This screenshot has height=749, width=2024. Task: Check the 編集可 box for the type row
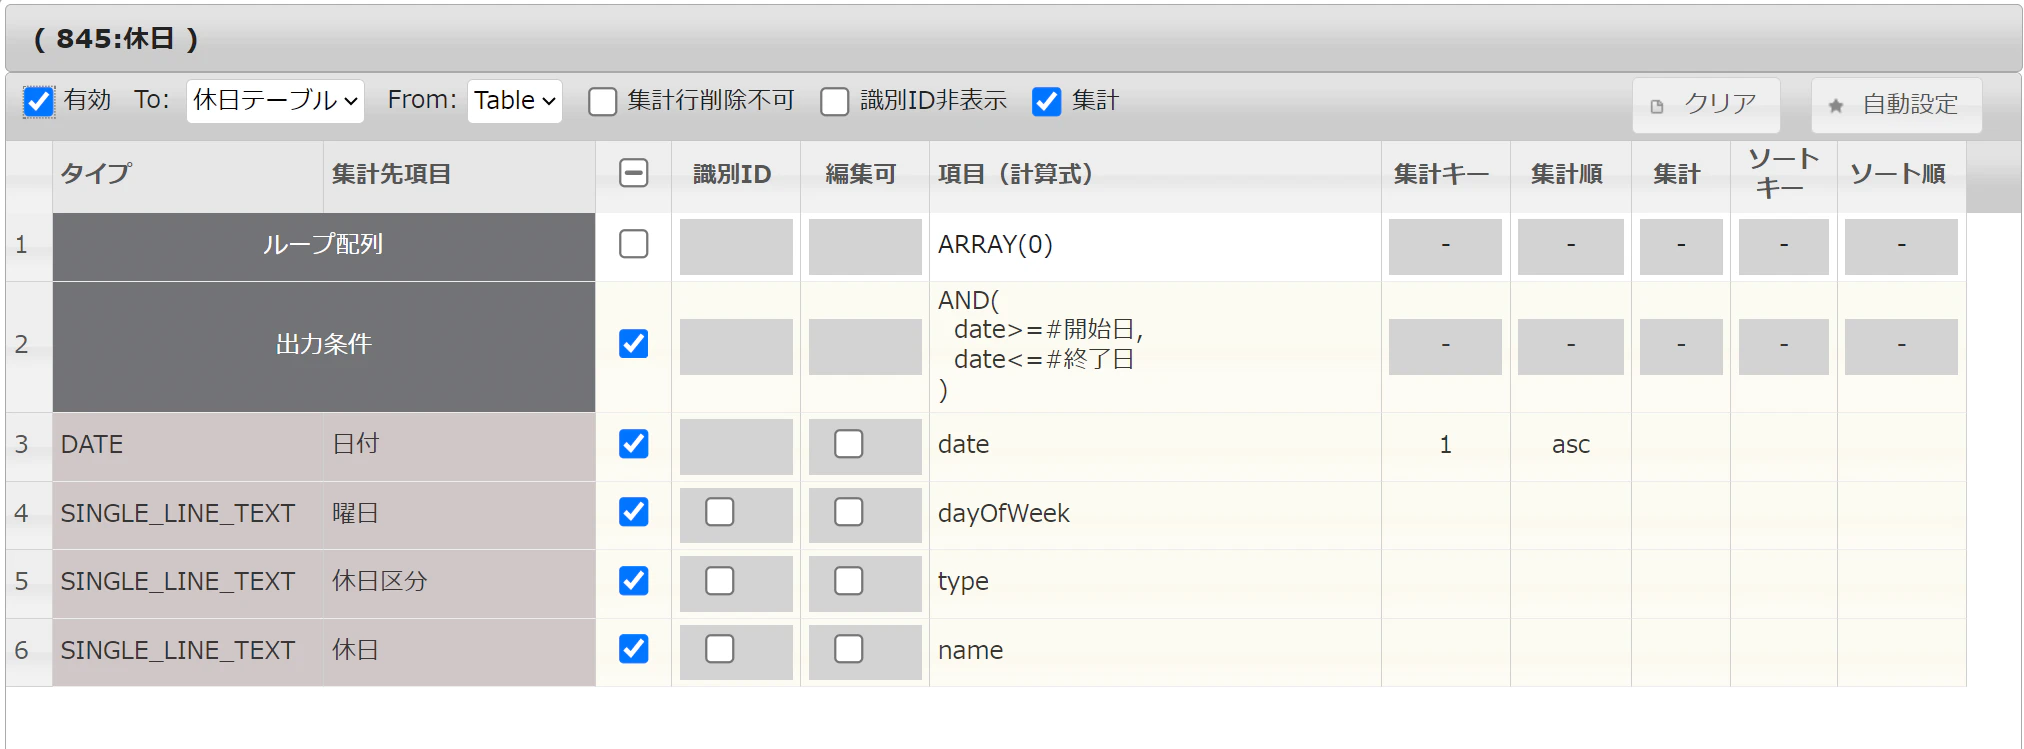point(848,581)
